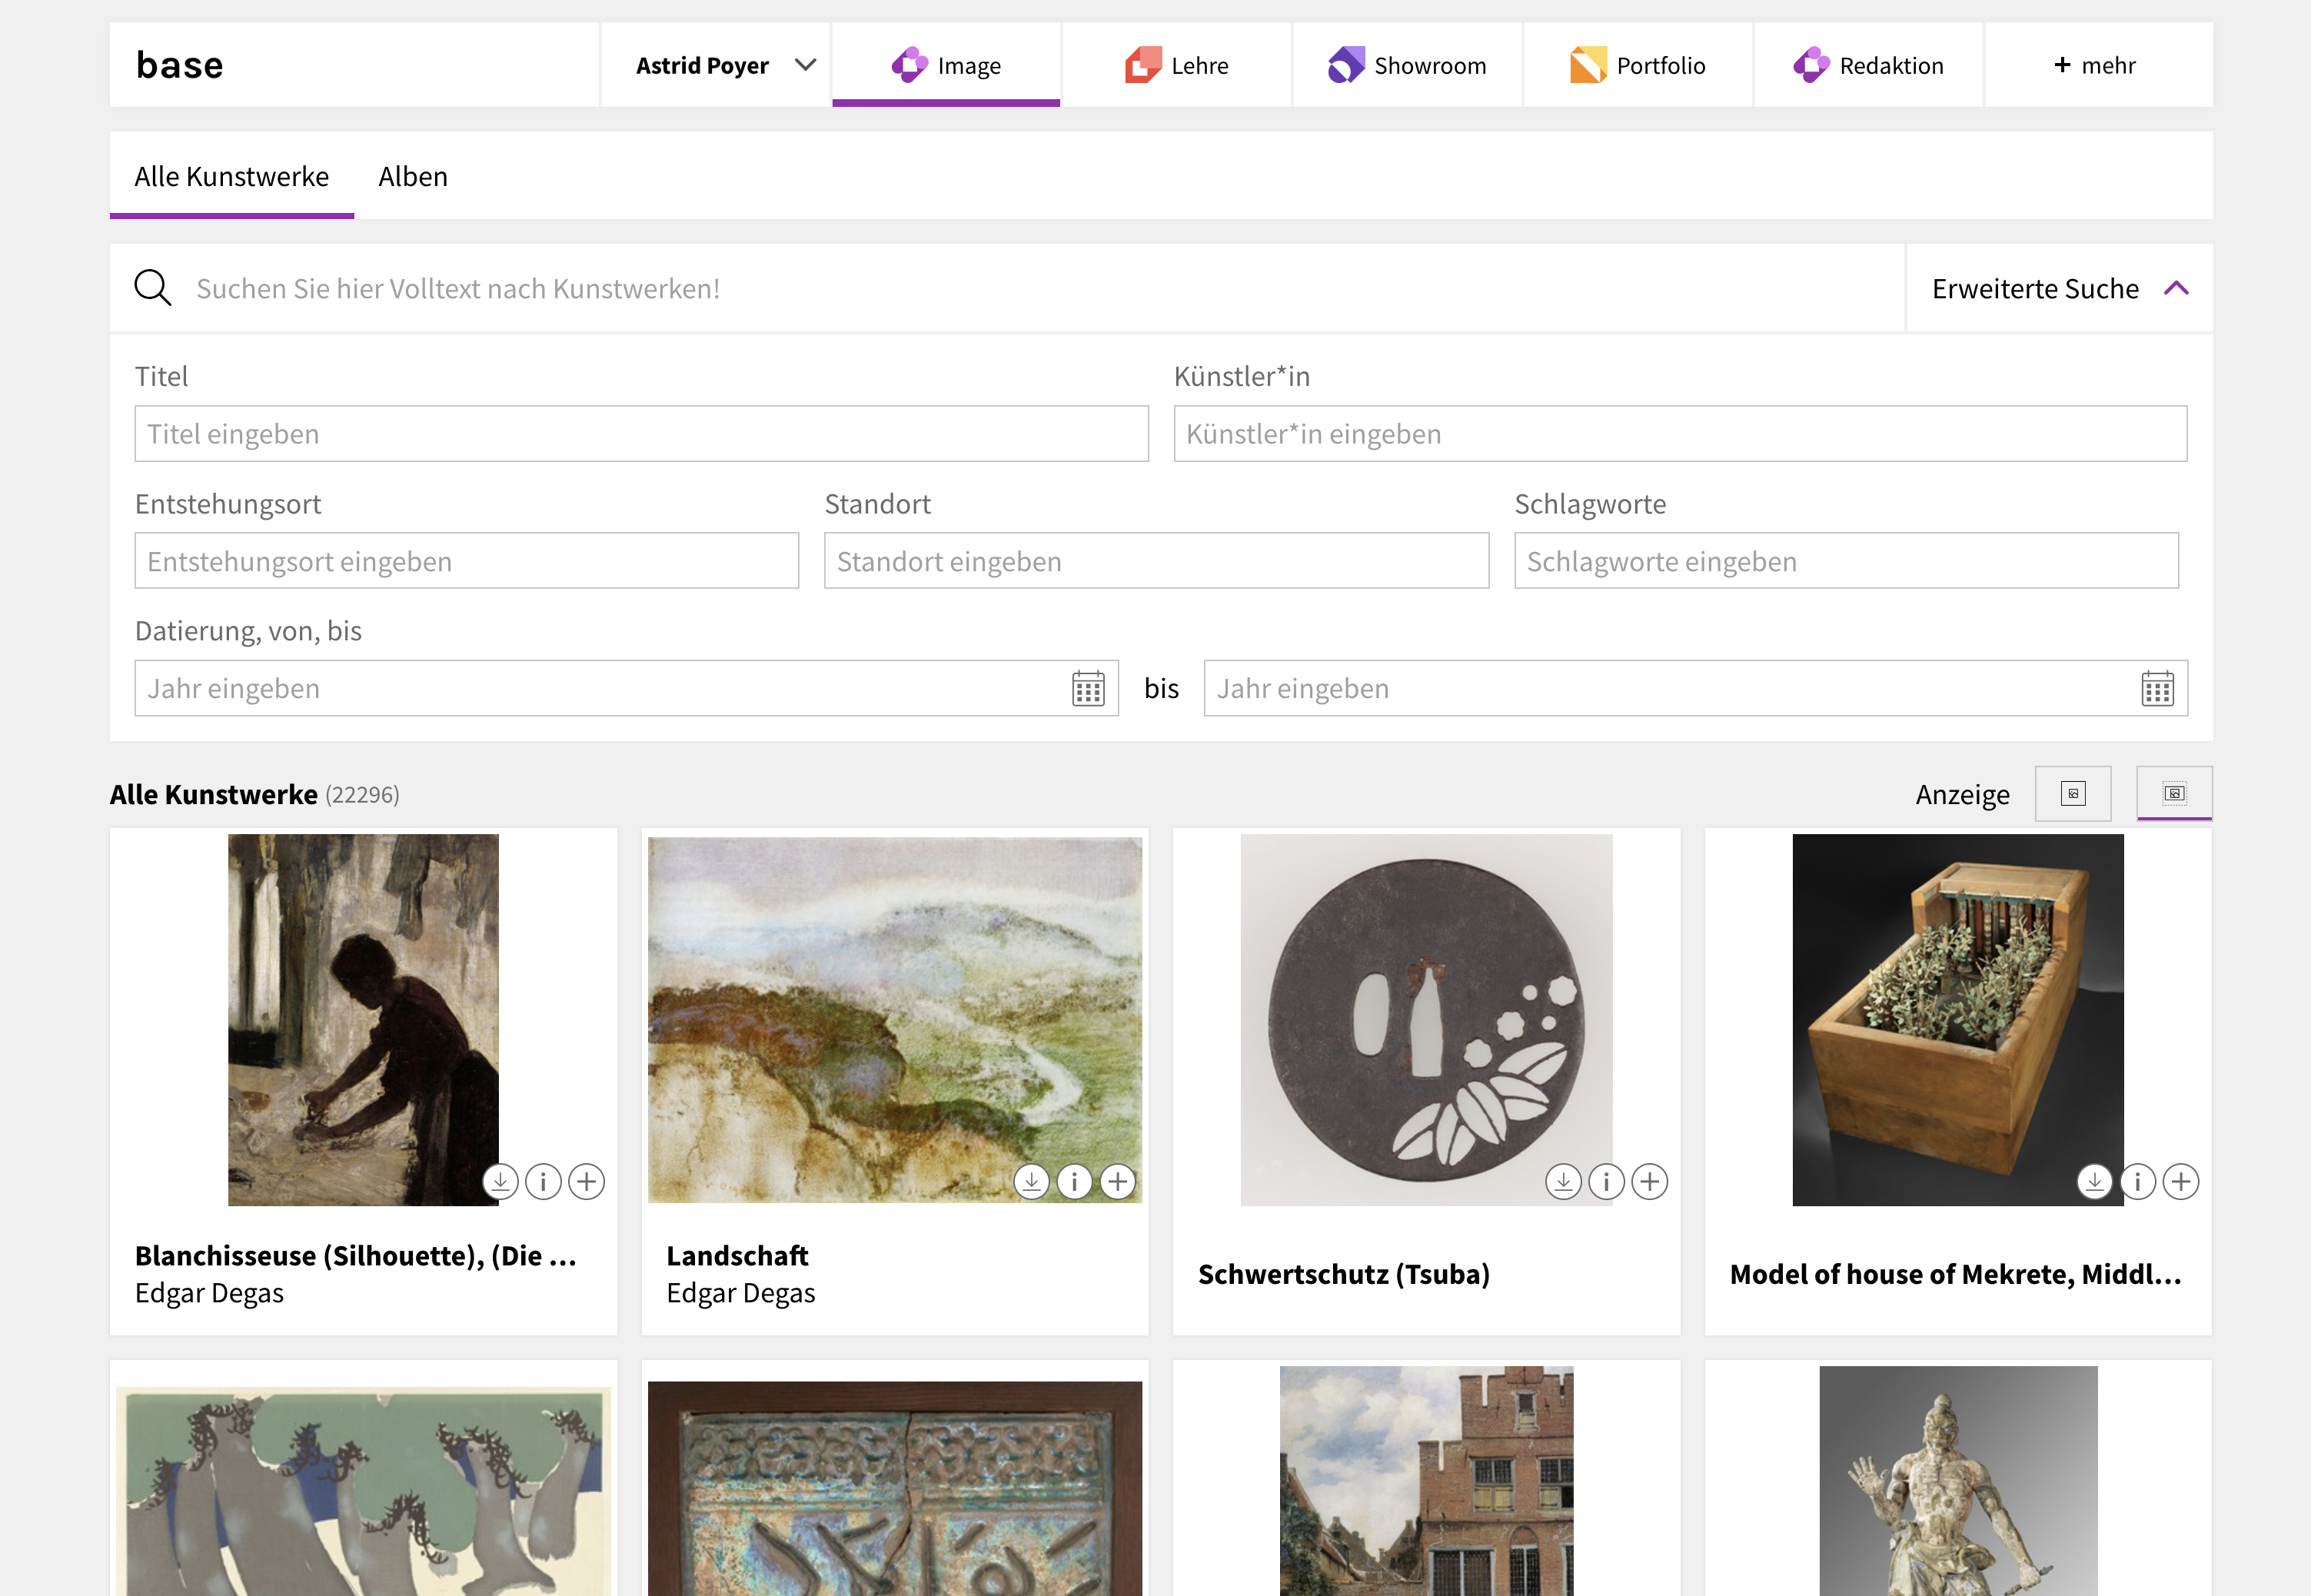This screenshot has height=1596, width=2311.
Task: Open the Blanchisseuse (Silhouette) title link
Action: (x=356, y=1255)
